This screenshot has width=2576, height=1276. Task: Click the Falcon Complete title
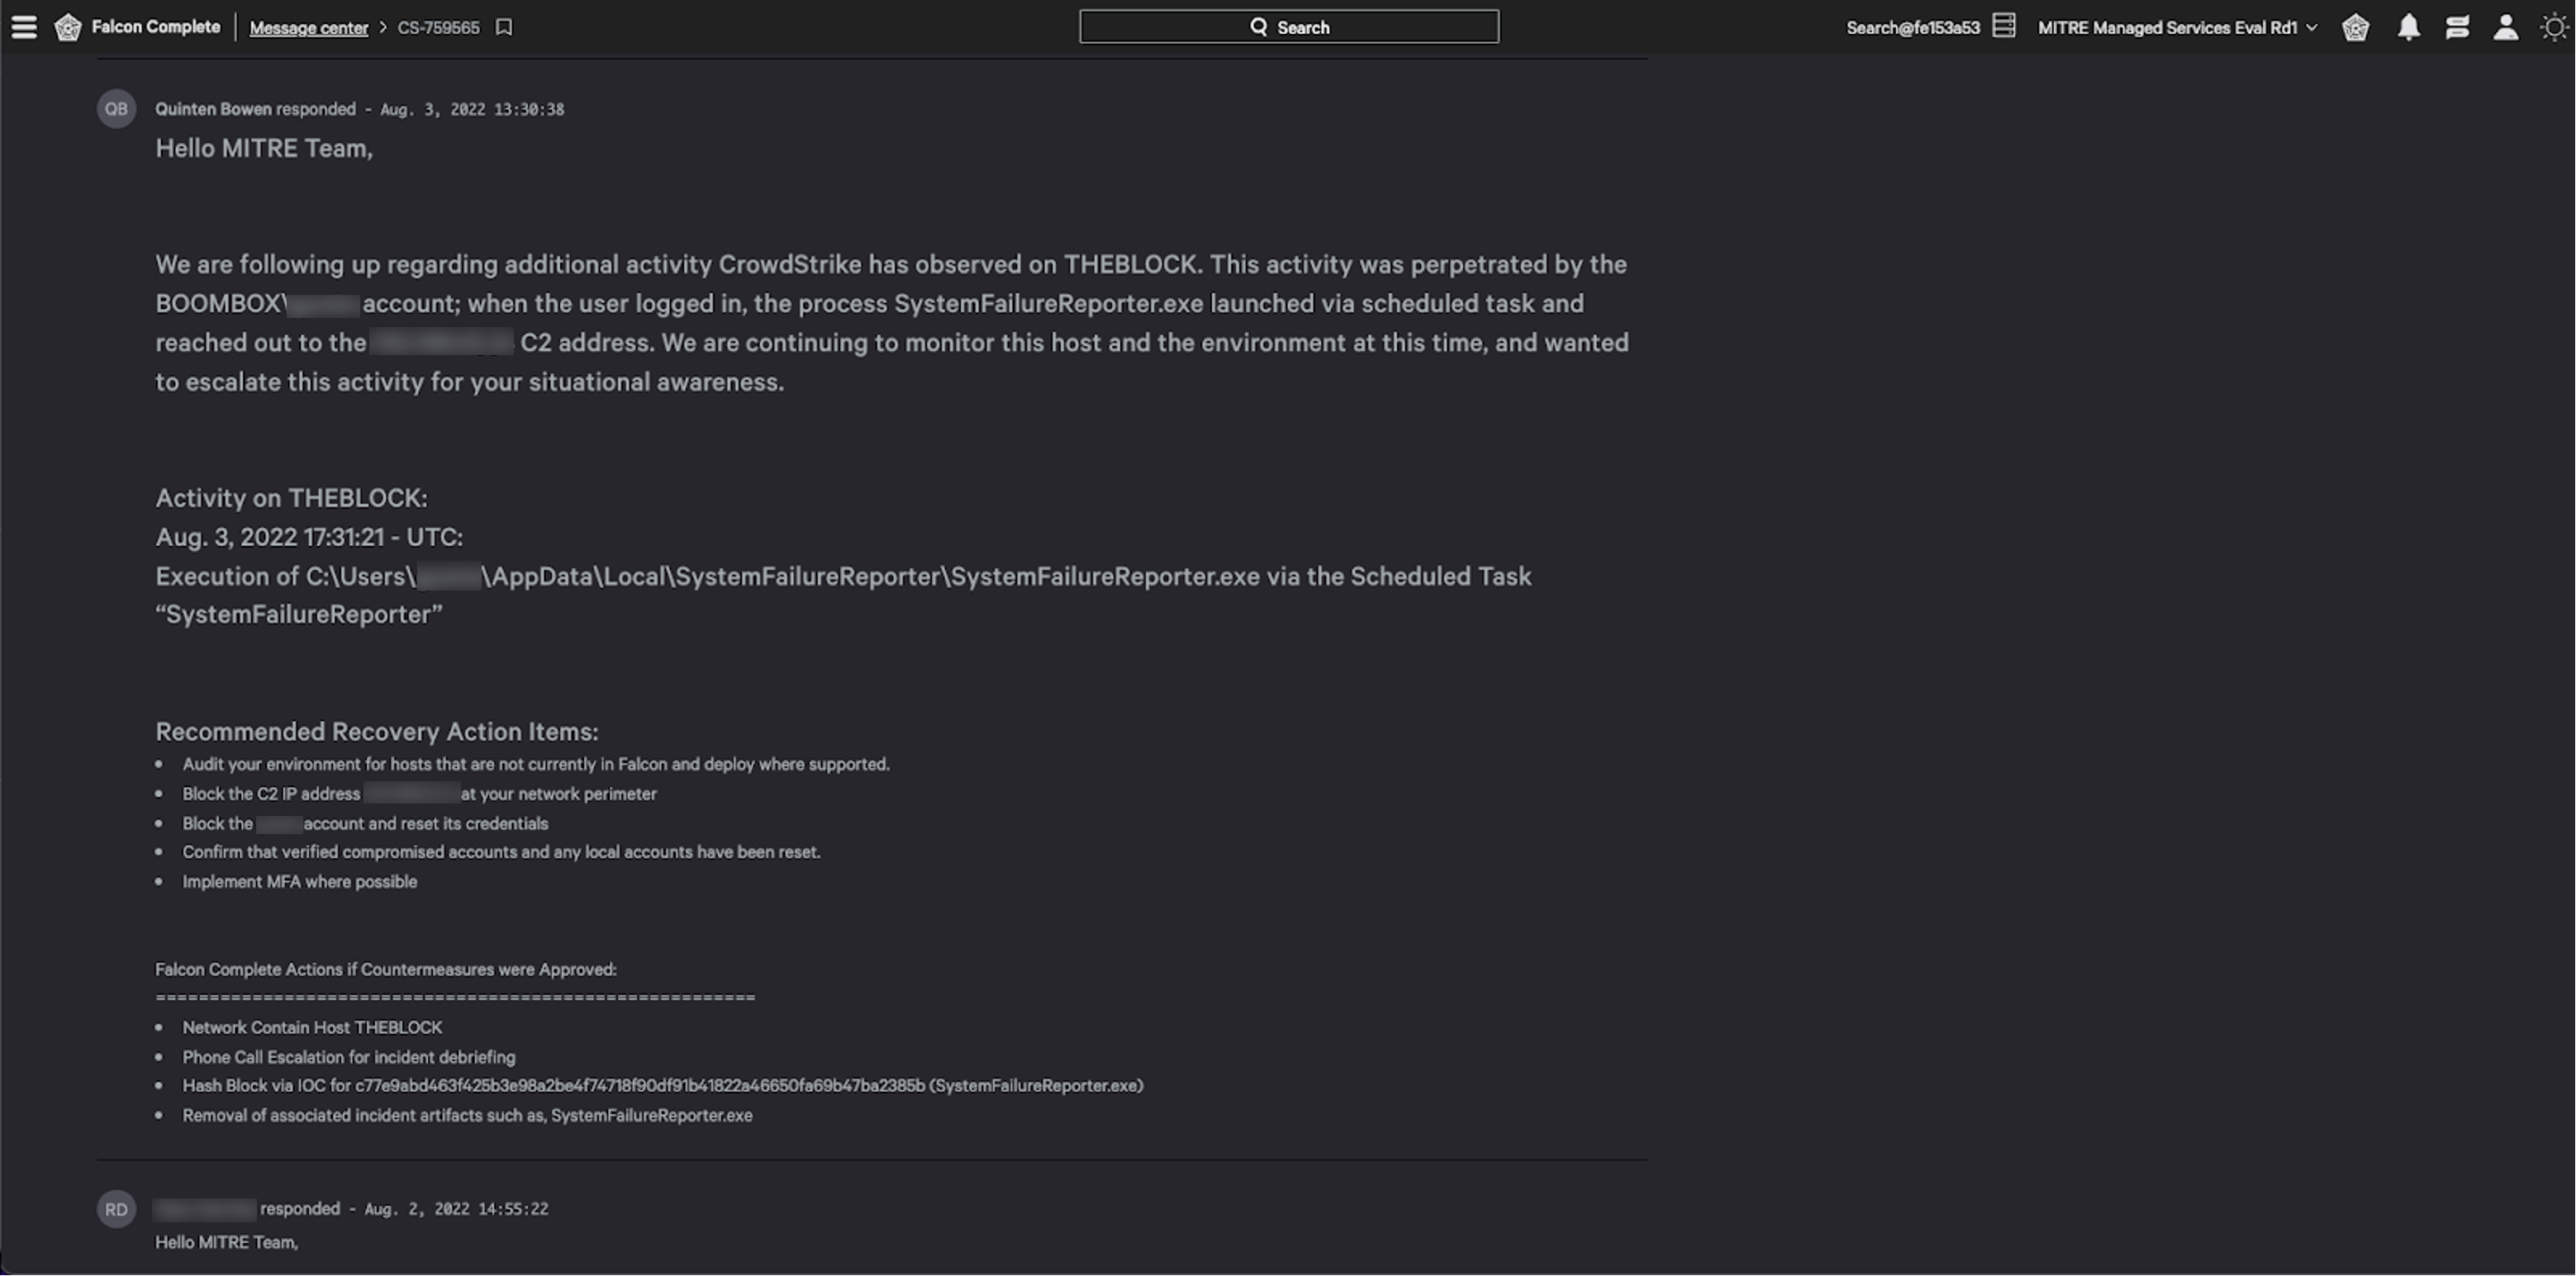156,26
